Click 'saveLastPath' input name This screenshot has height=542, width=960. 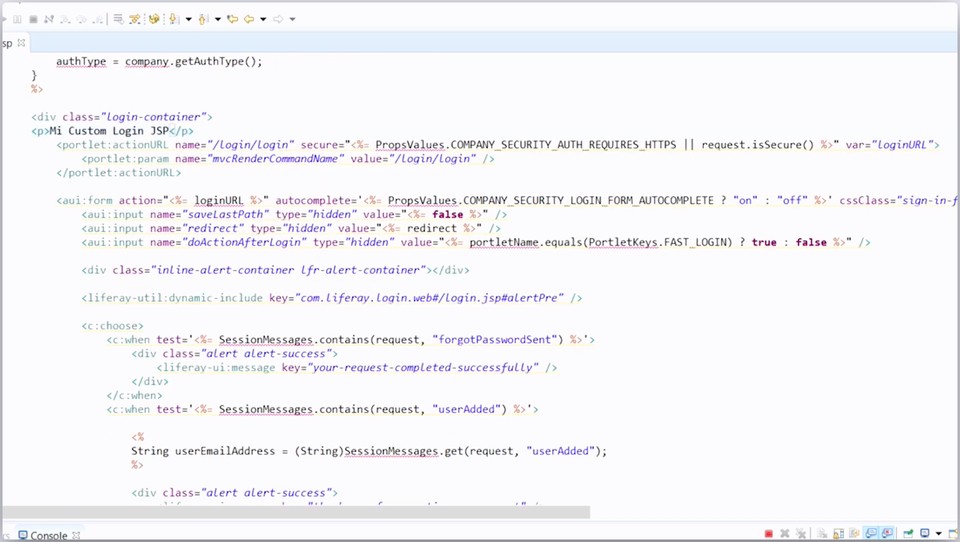click(x=225, y=214)
